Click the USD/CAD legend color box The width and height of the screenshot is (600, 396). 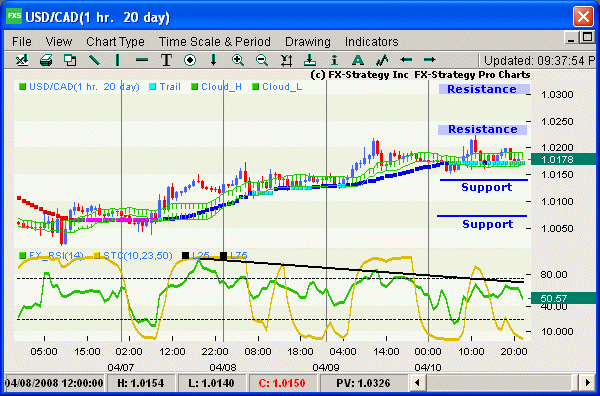23,87
